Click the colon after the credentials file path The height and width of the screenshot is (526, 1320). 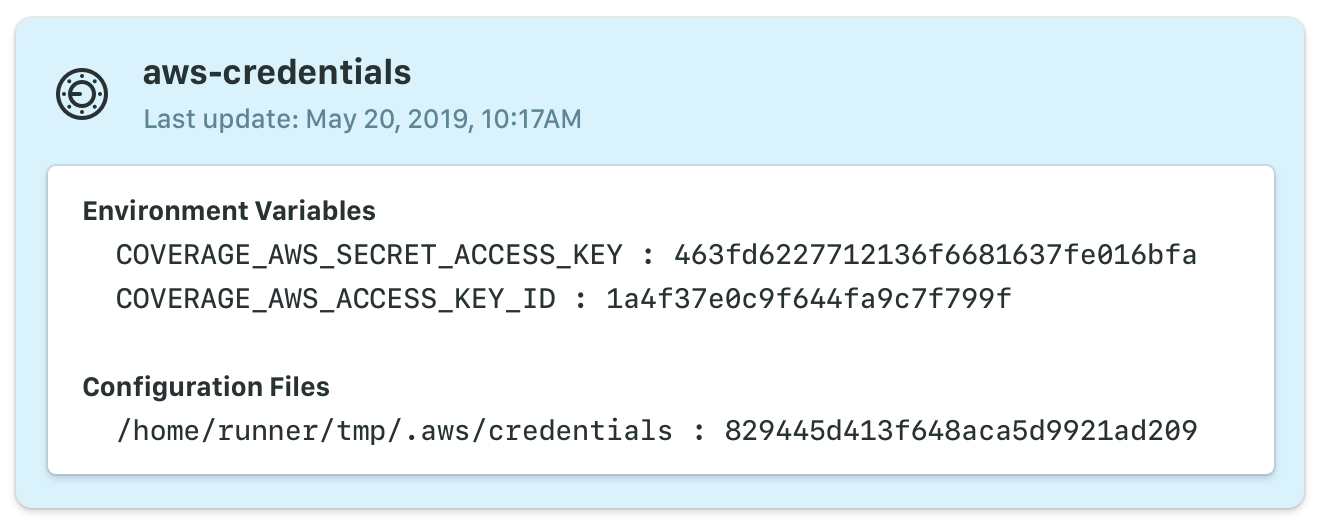pyautogui.click(x=698, y=431)
